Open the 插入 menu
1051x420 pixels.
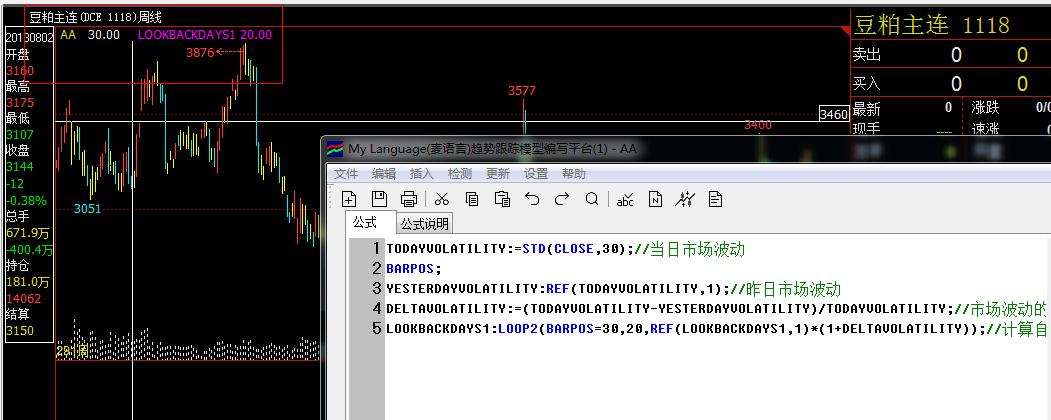tap(422, 174)
